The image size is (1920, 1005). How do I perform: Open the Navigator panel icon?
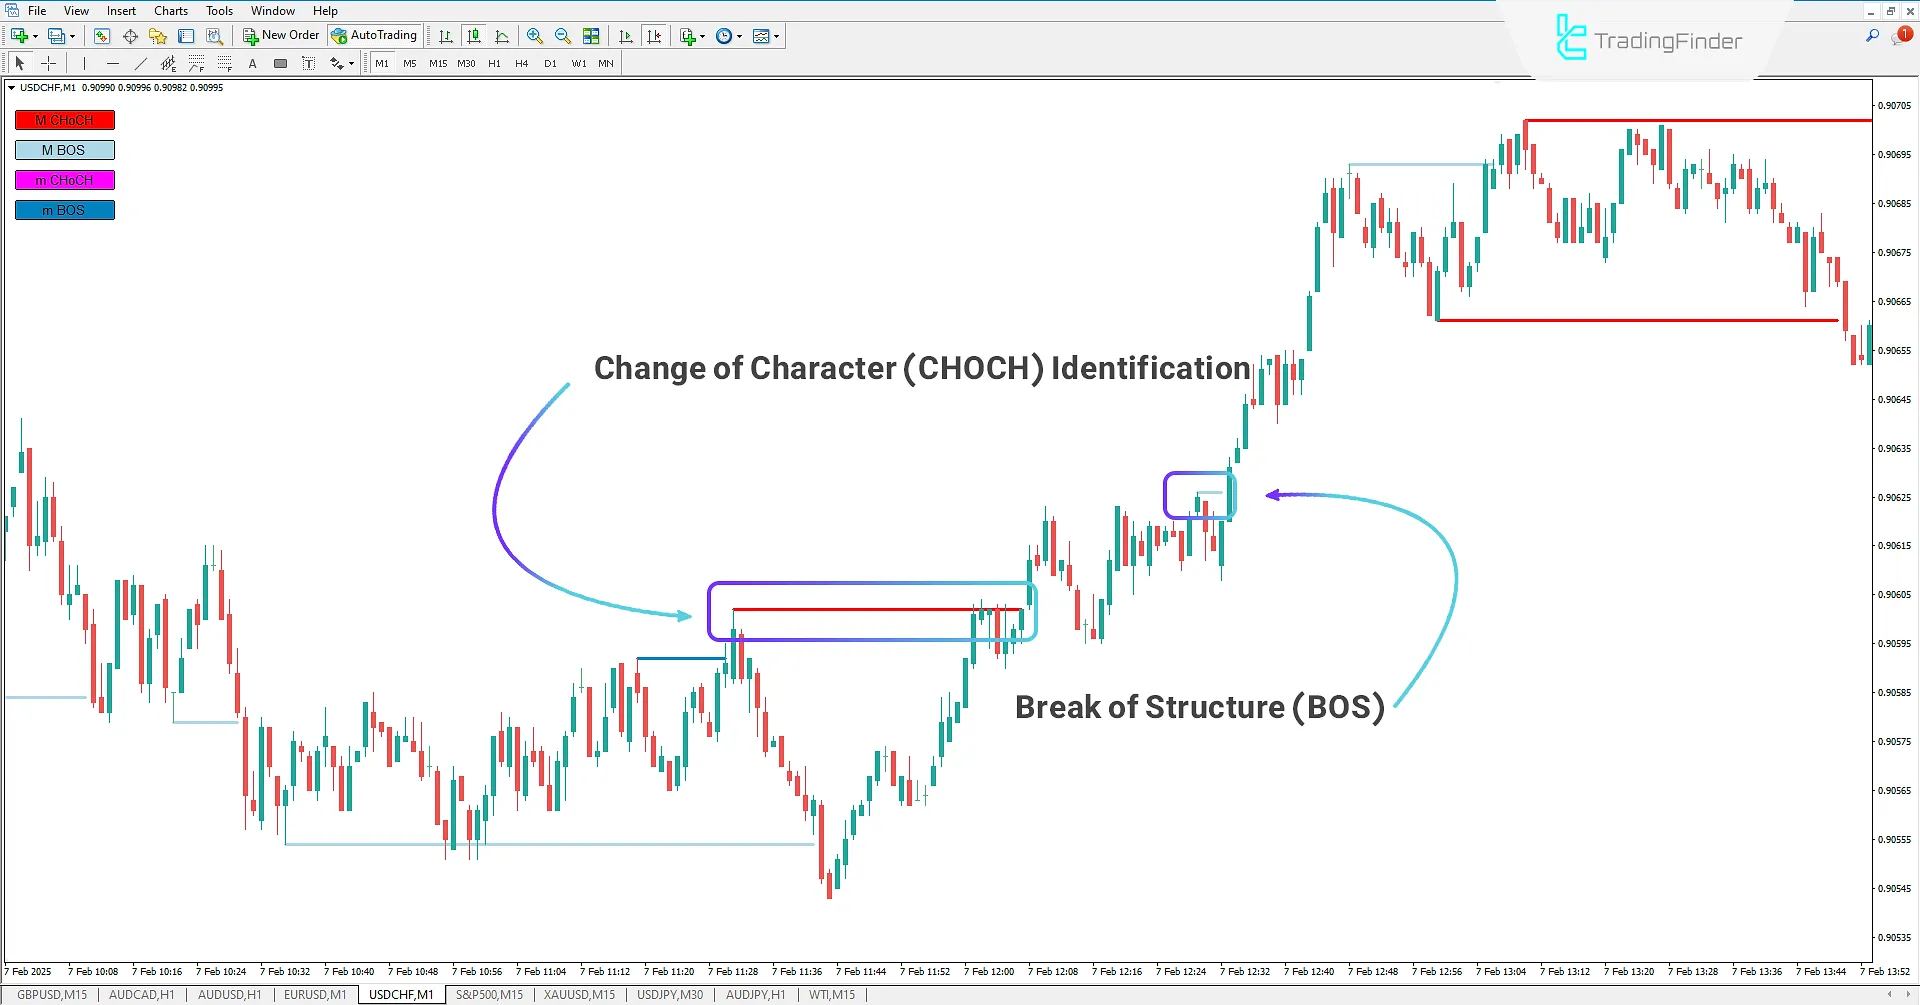pos(157,36)
